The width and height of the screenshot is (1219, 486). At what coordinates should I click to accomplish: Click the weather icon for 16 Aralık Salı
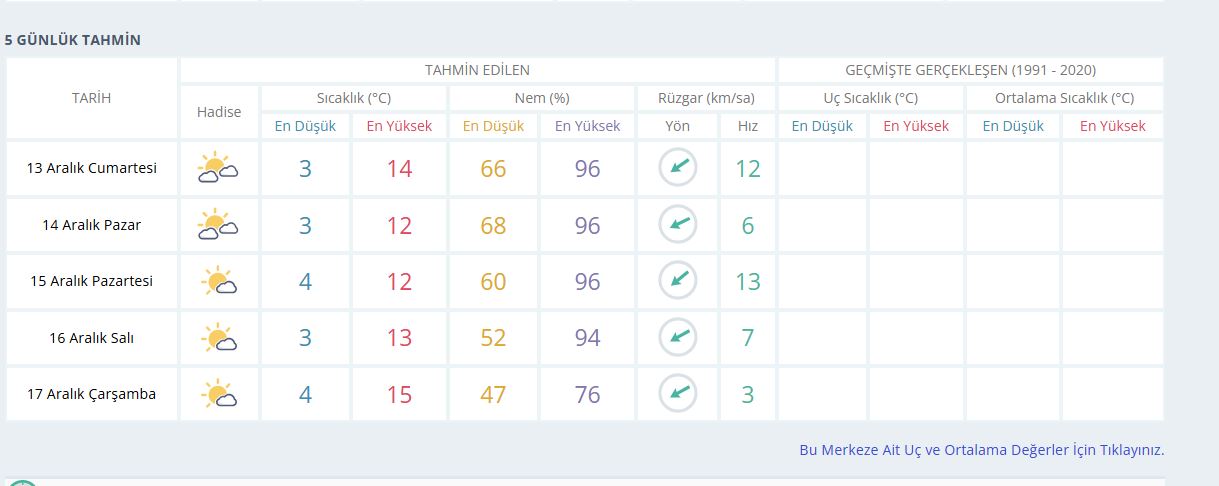(x=218, y=338)
